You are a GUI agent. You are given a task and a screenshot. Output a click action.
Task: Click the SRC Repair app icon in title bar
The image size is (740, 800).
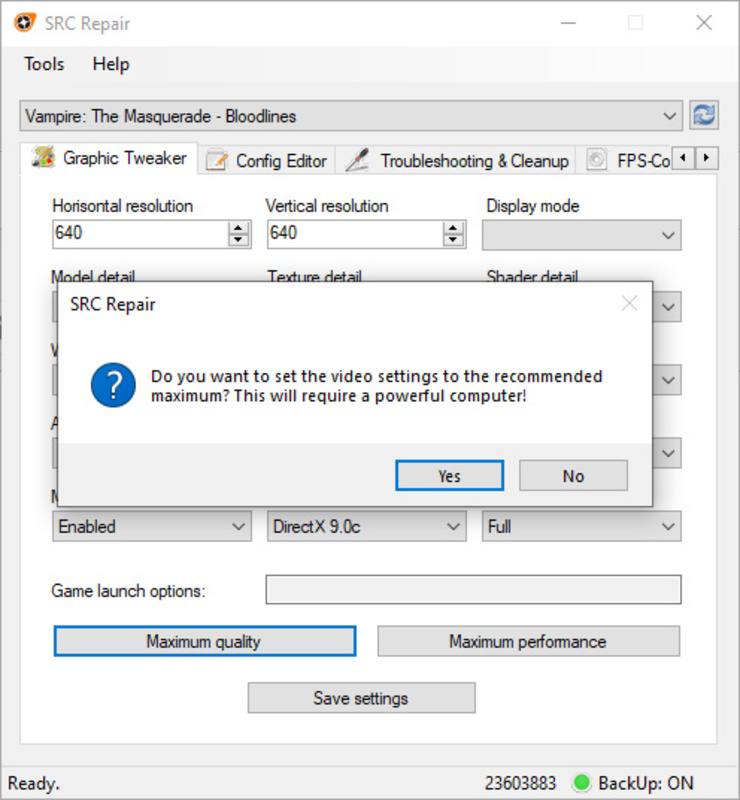24,23
